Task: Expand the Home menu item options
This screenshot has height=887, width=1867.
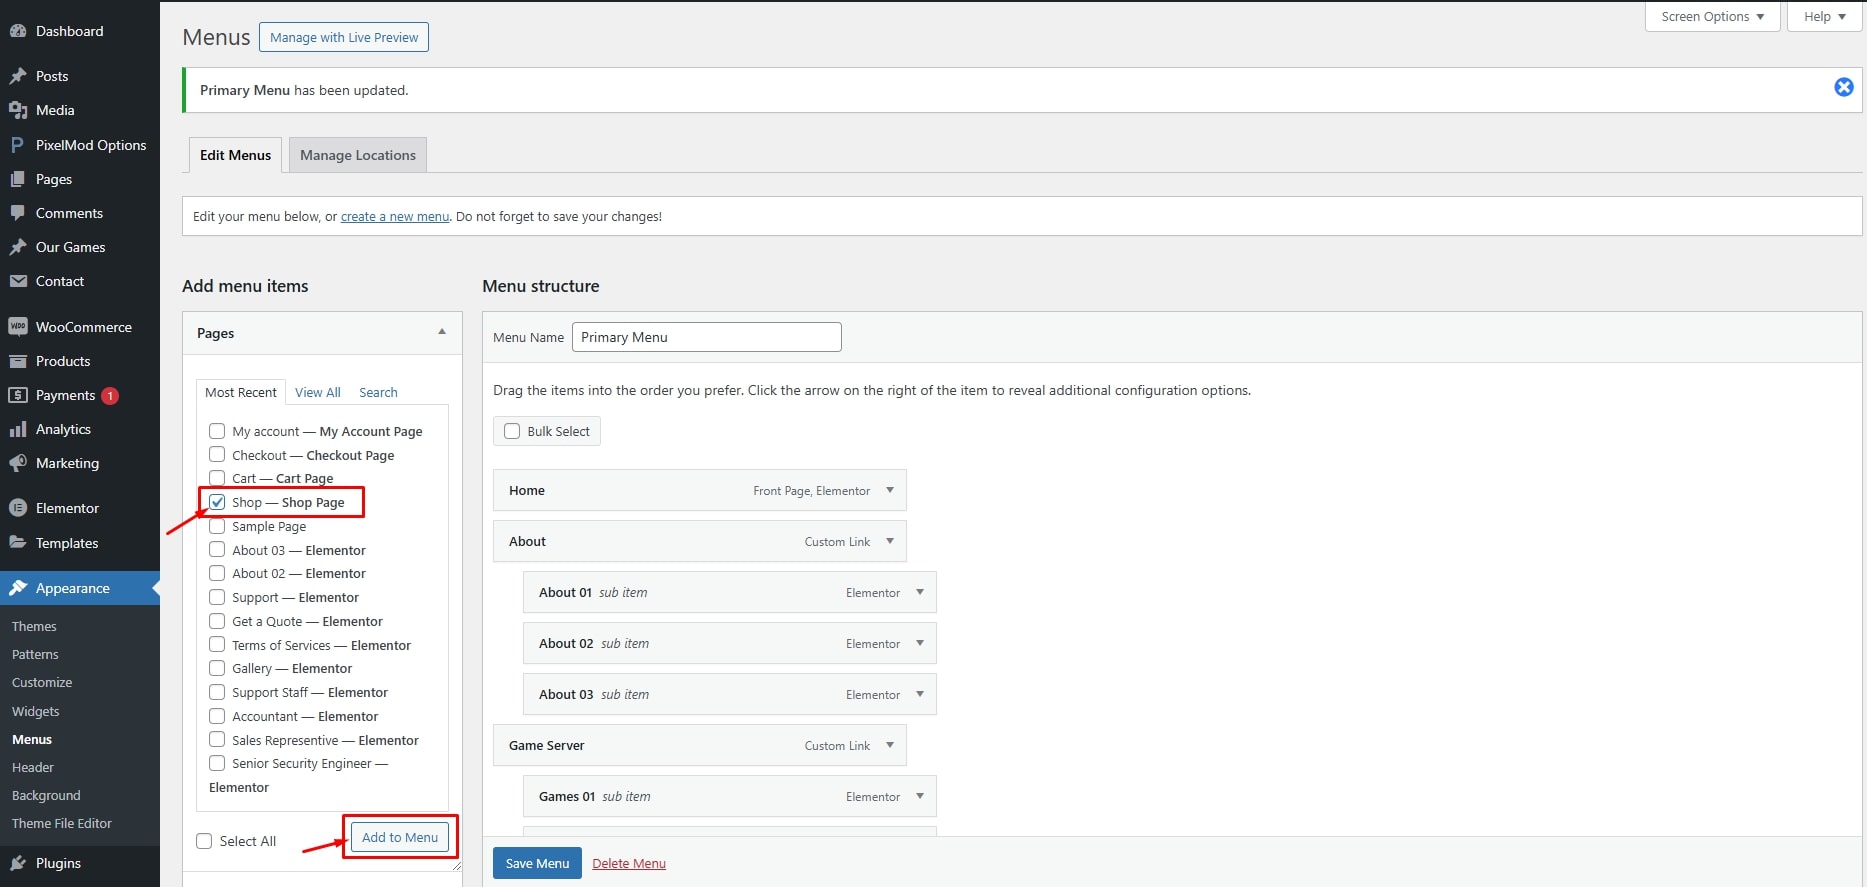Action: (x=890, y=490)
